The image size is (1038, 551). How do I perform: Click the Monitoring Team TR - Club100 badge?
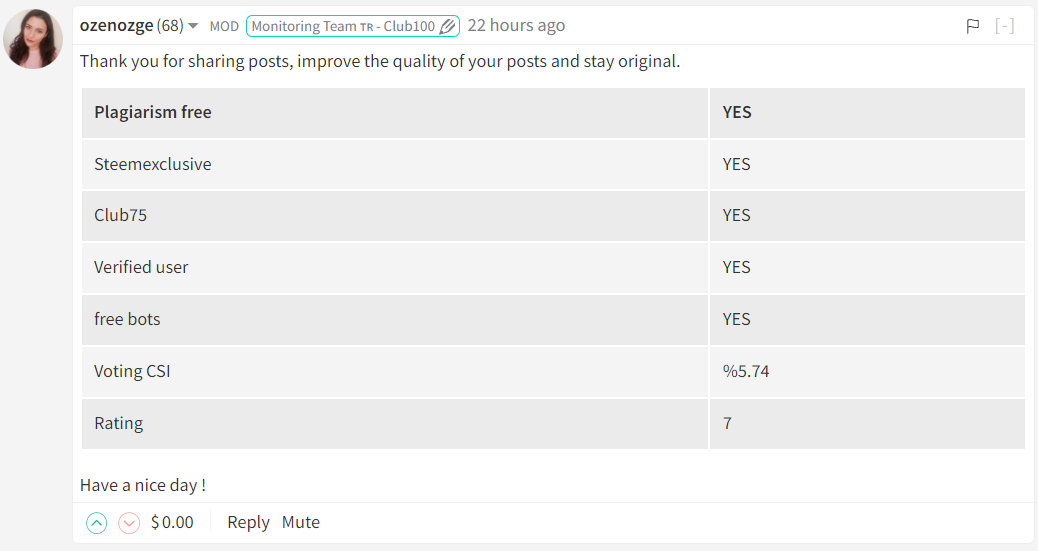tap(353, 26)
